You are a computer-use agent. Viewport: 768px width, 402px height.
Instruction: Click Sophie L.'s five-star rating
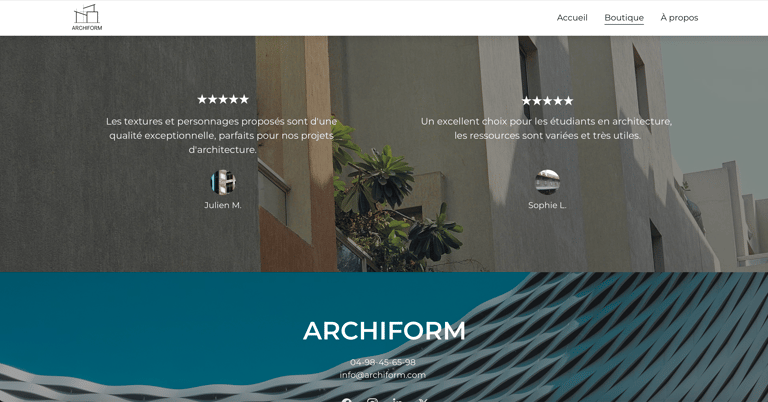click(547, 101)
